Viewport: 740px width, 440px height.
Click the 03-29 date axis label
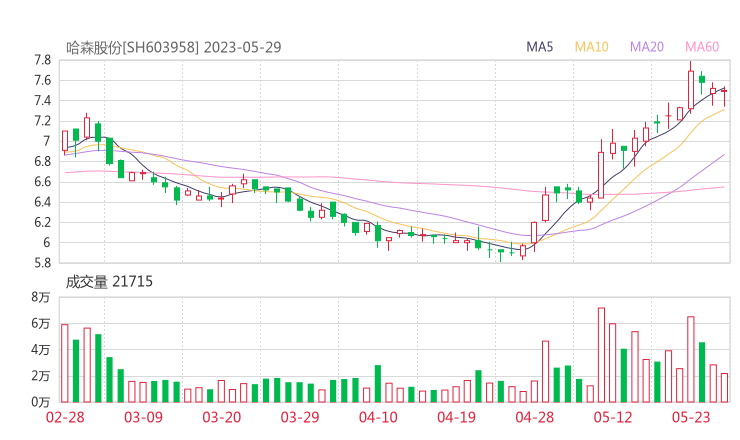coord(300,417)
